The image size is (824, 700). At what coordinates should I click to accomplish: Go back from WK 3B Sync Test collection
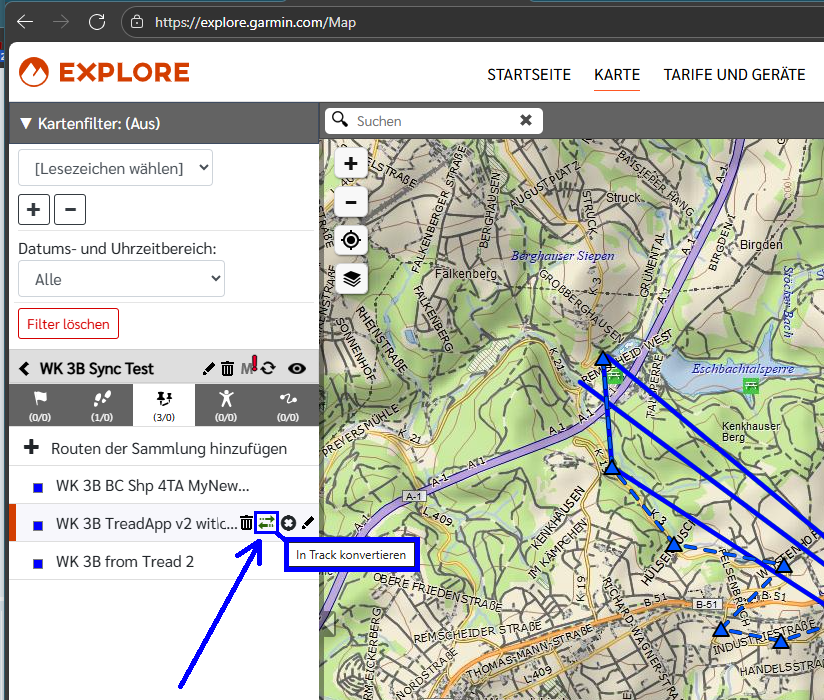click(x=24, y=368)
